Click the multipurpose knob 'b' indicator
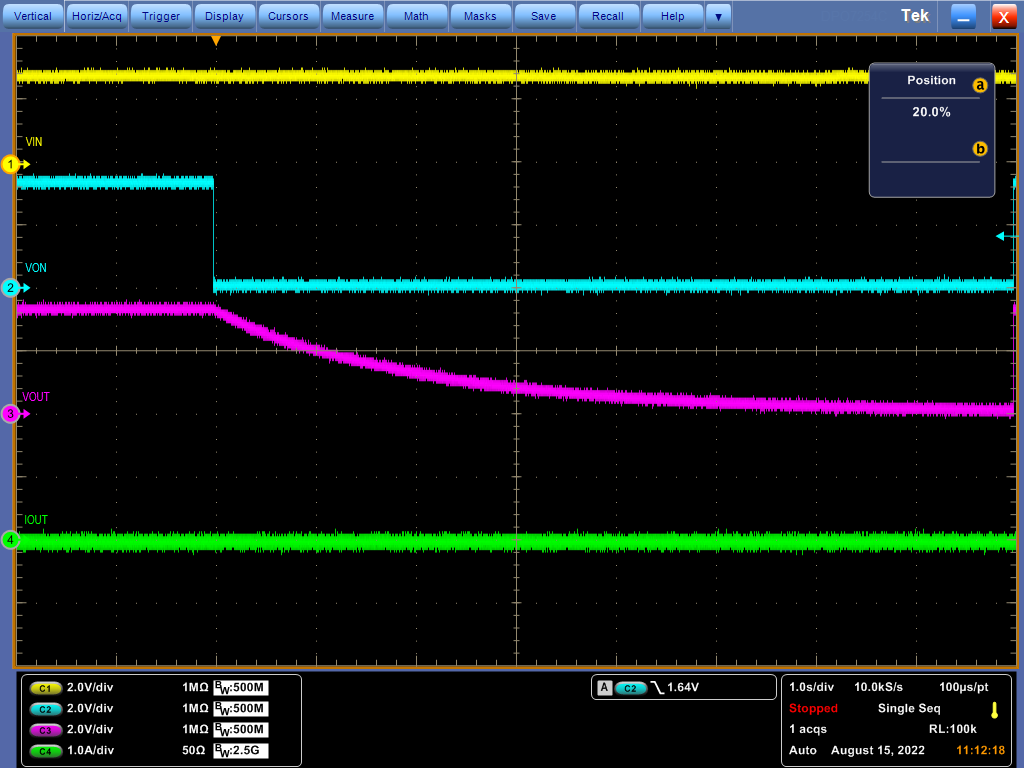 coord(980,149)
